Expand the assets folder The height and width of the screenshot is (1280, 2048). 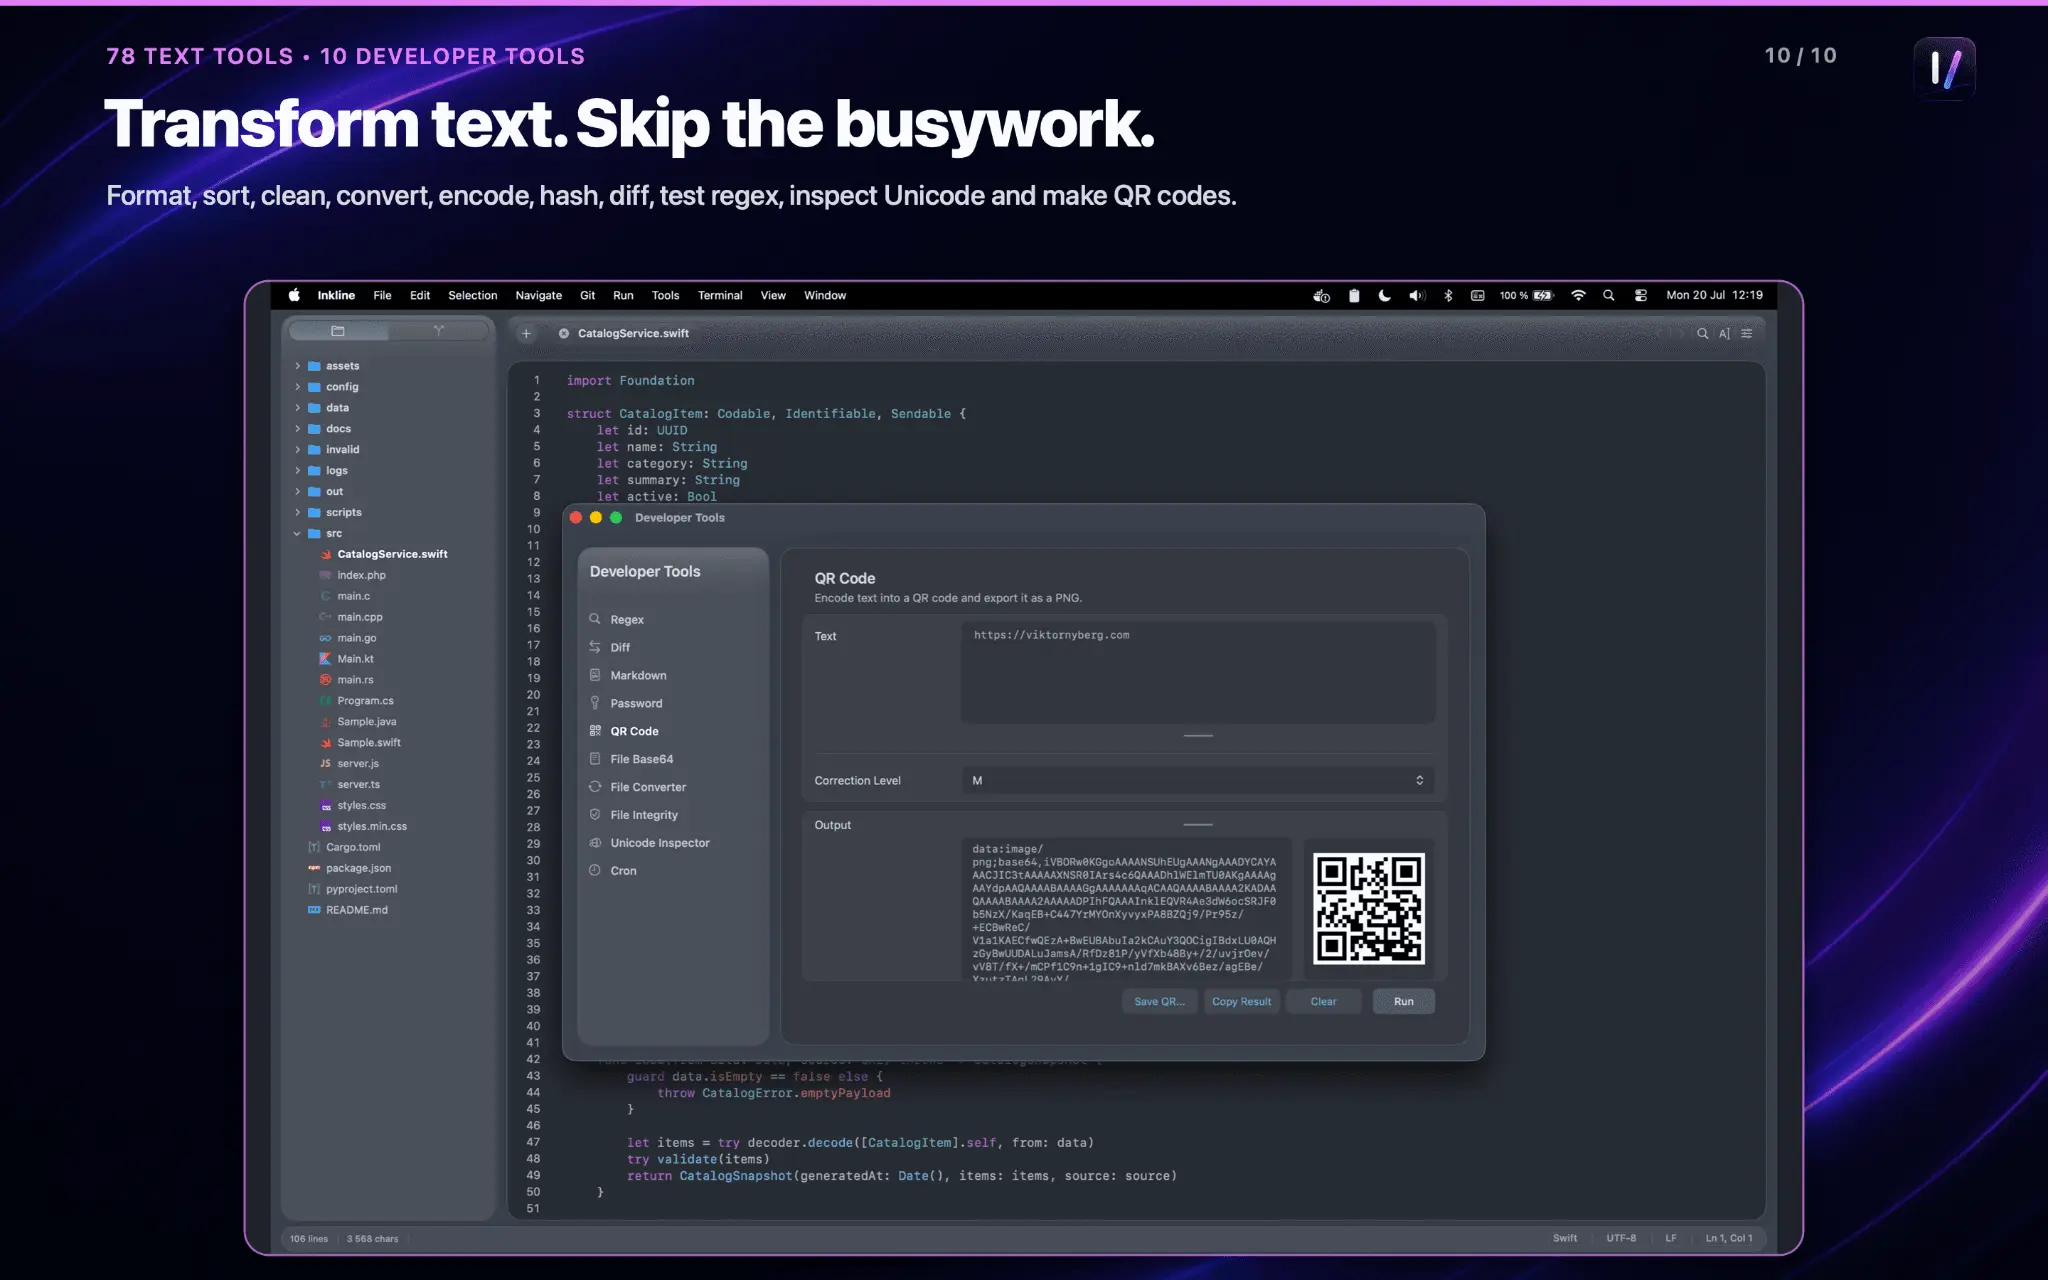coord(298,366)
